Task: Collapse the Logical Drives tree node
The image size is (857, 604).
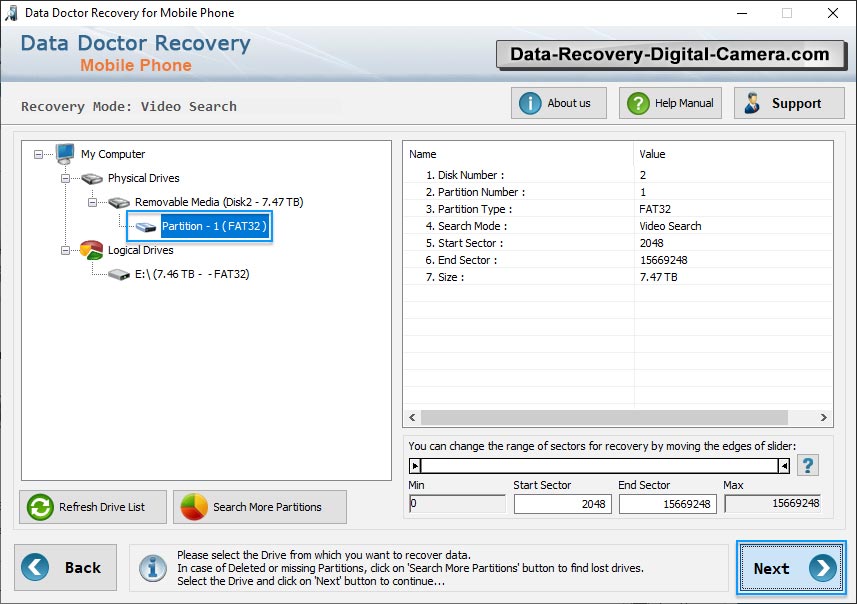Action: click(65, 250)
